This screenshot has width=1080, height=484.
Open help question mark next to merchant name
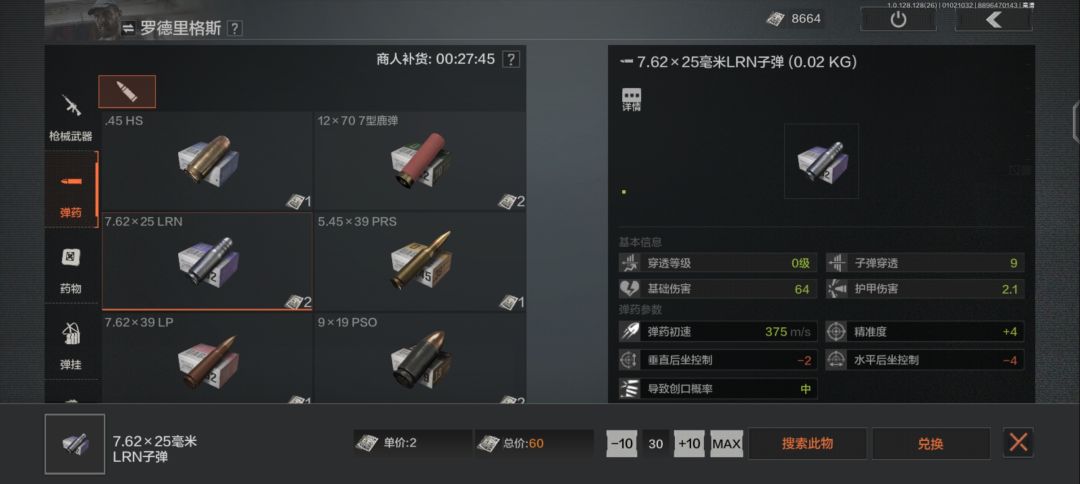click(235, 28)
